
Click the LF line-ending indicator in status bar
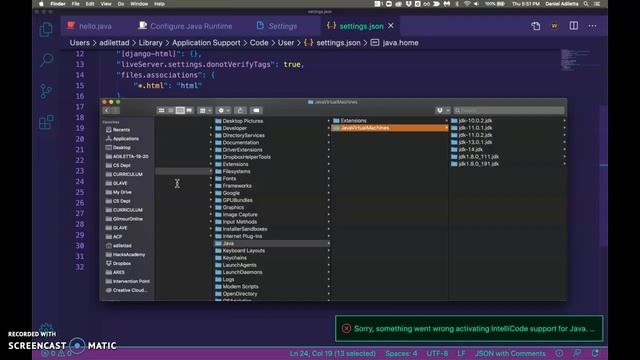point(461,353)
